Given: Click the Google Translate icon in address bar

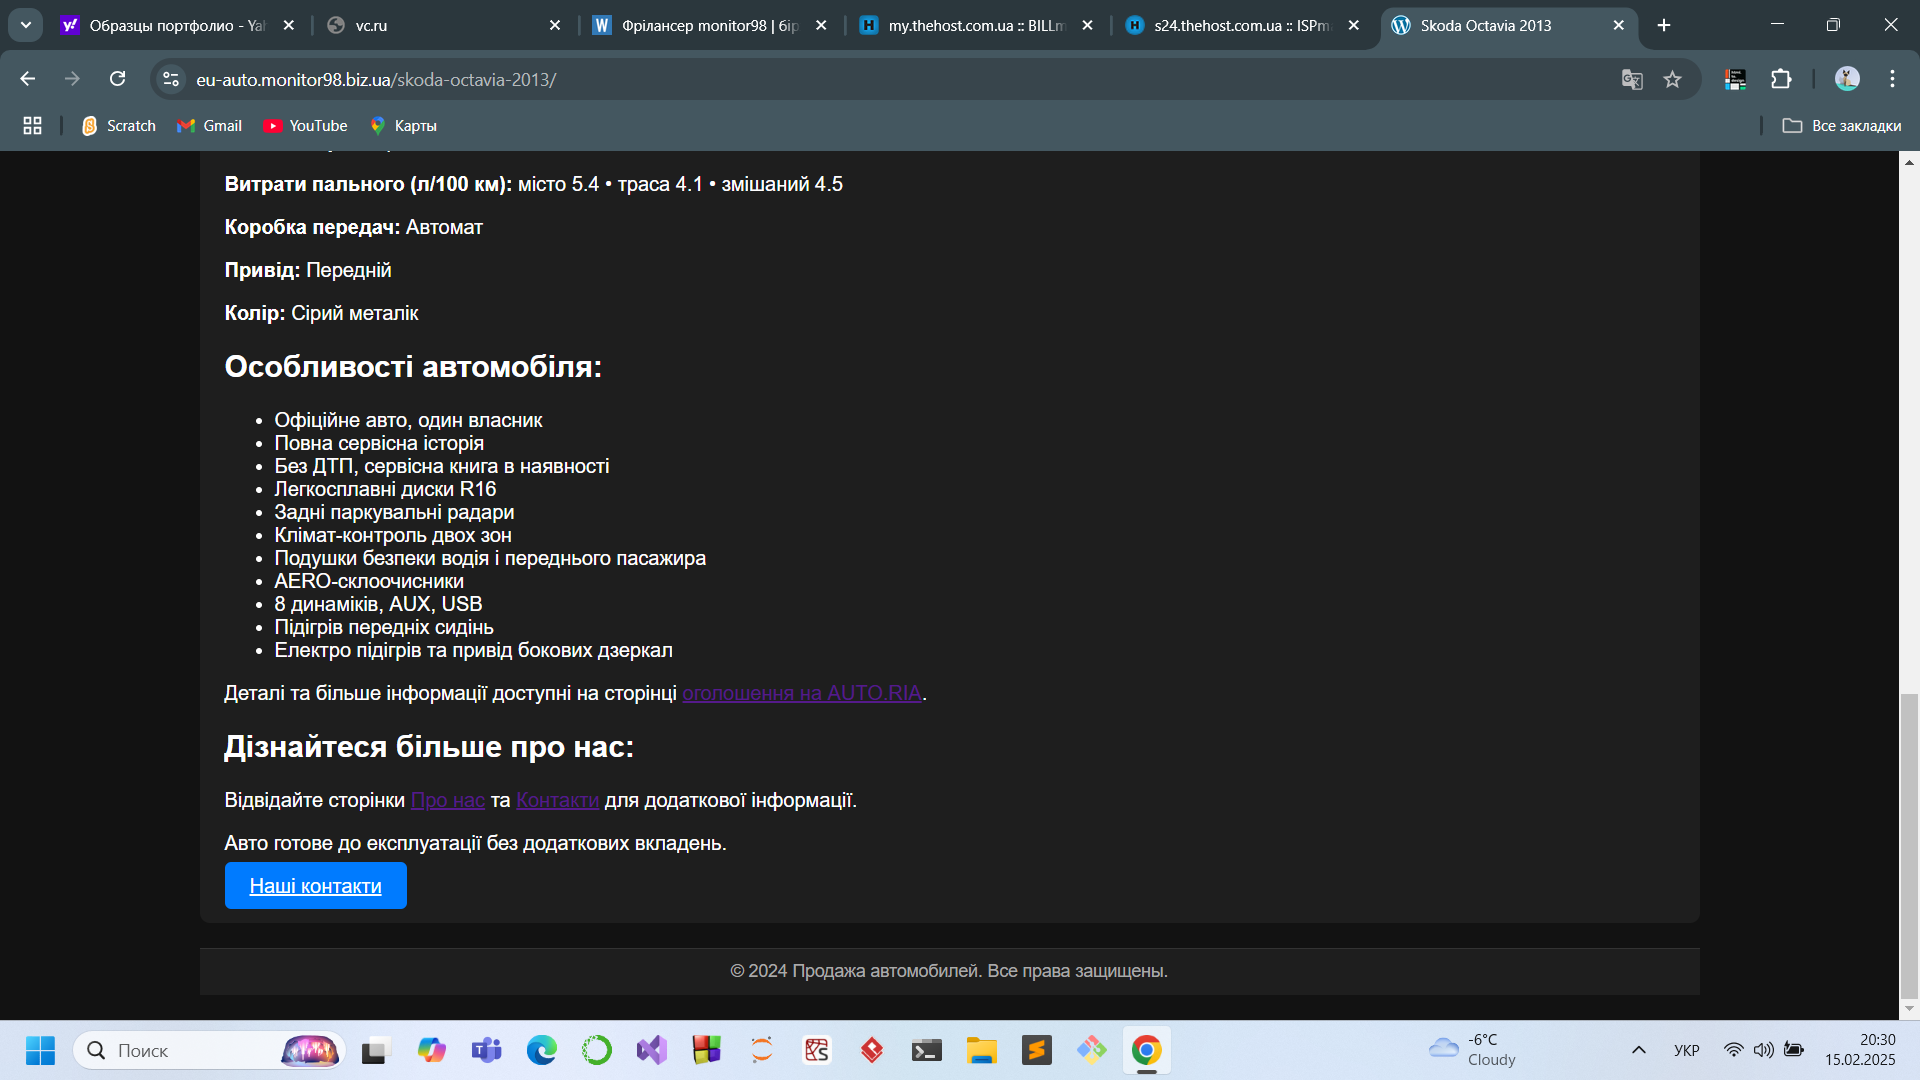Looking at the screenshot, I should 1632,80.
